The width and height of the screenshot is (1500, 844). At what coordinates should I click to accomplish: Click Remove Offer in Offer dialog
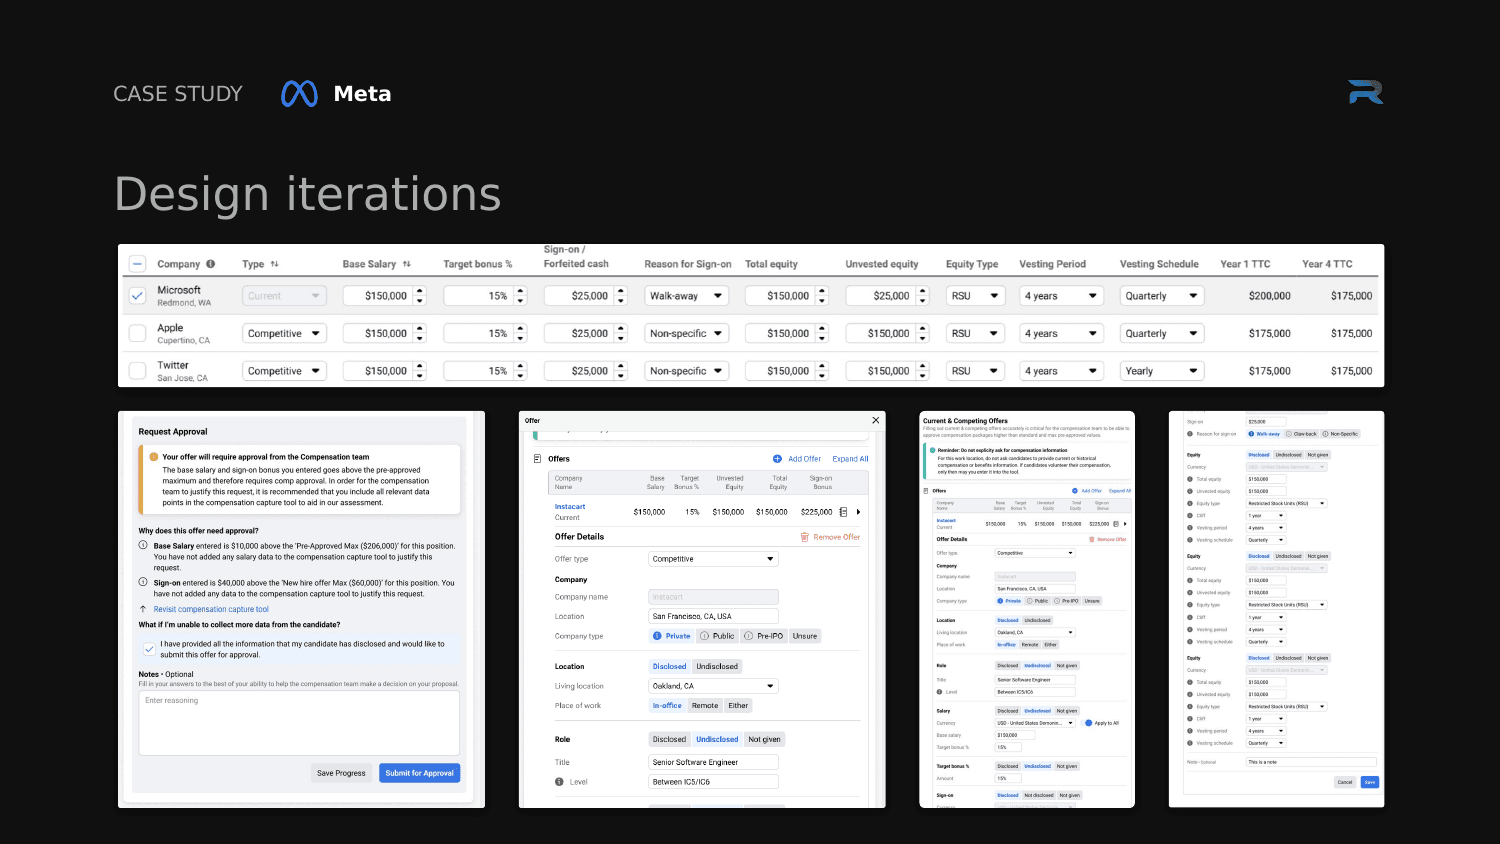[837, 537]
